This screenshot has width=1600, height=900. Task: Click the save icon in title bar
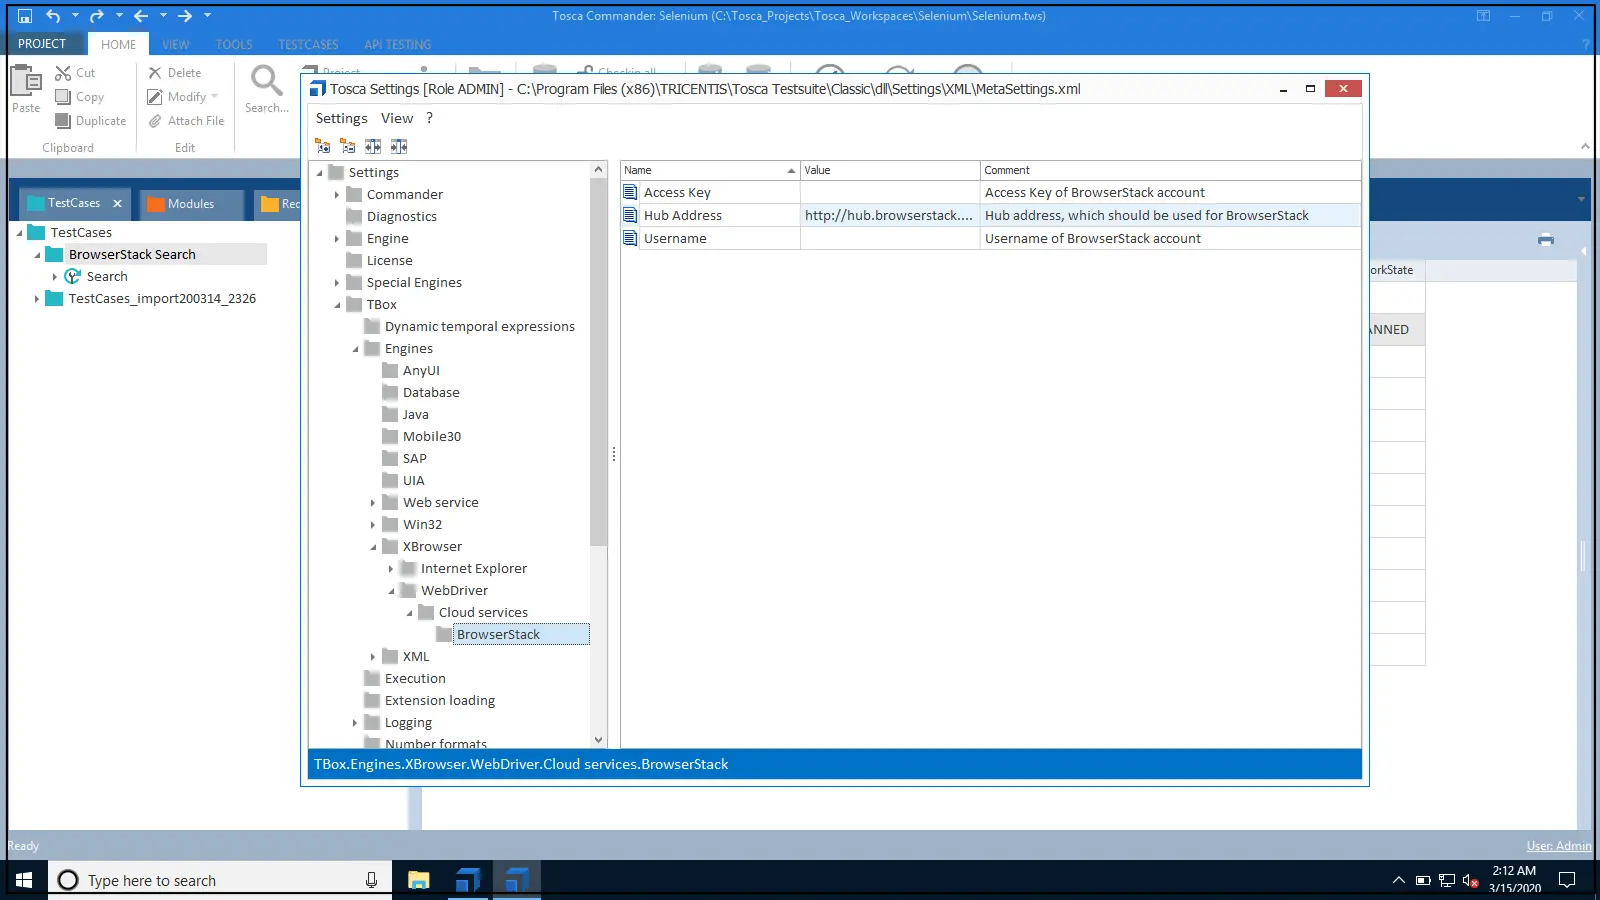click(x=25, y=16)
